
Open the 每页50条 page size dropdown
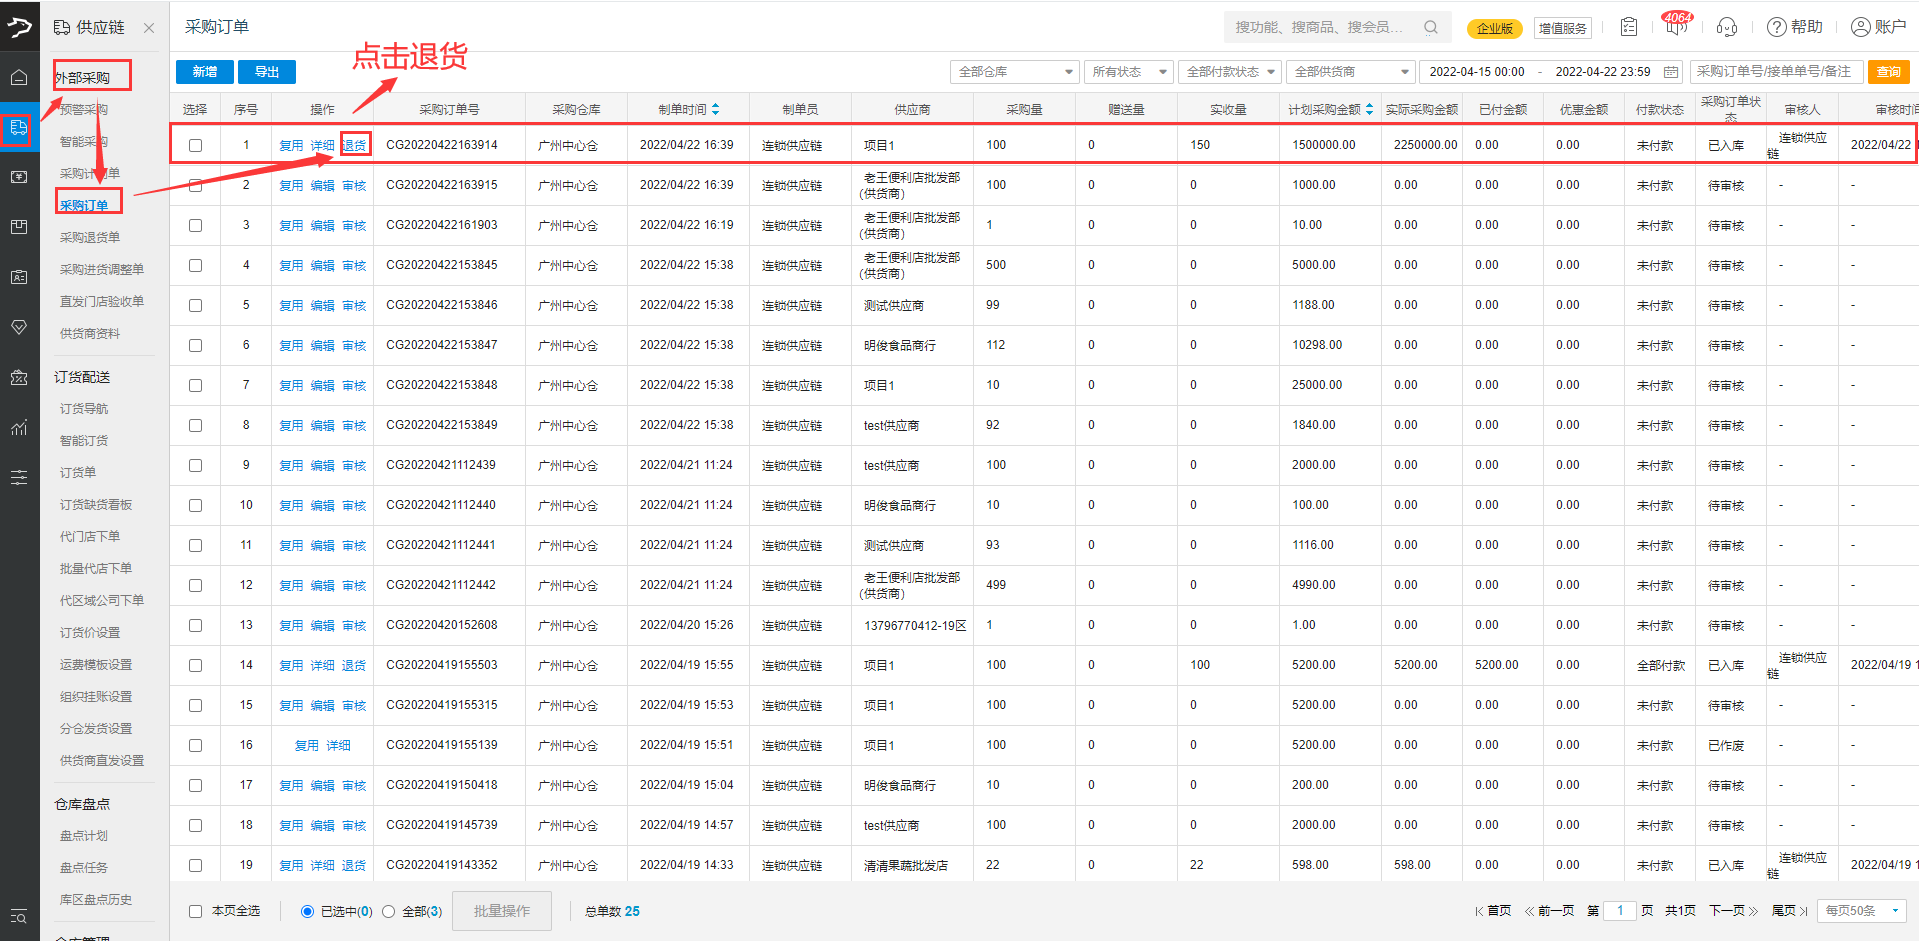(1861, 911)
